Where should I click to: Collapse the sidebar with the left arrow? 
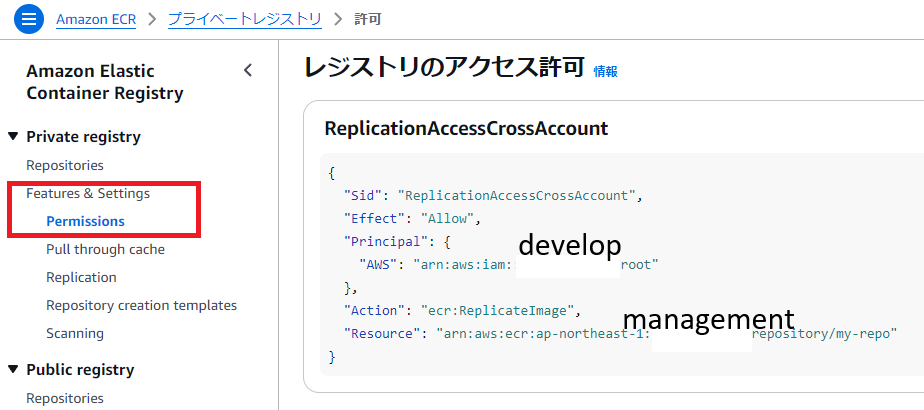248,70
